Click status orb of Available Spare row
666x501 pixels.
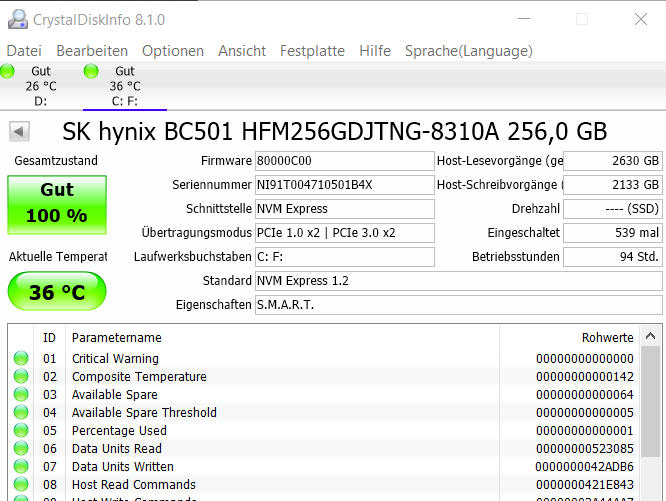(21, 394)
